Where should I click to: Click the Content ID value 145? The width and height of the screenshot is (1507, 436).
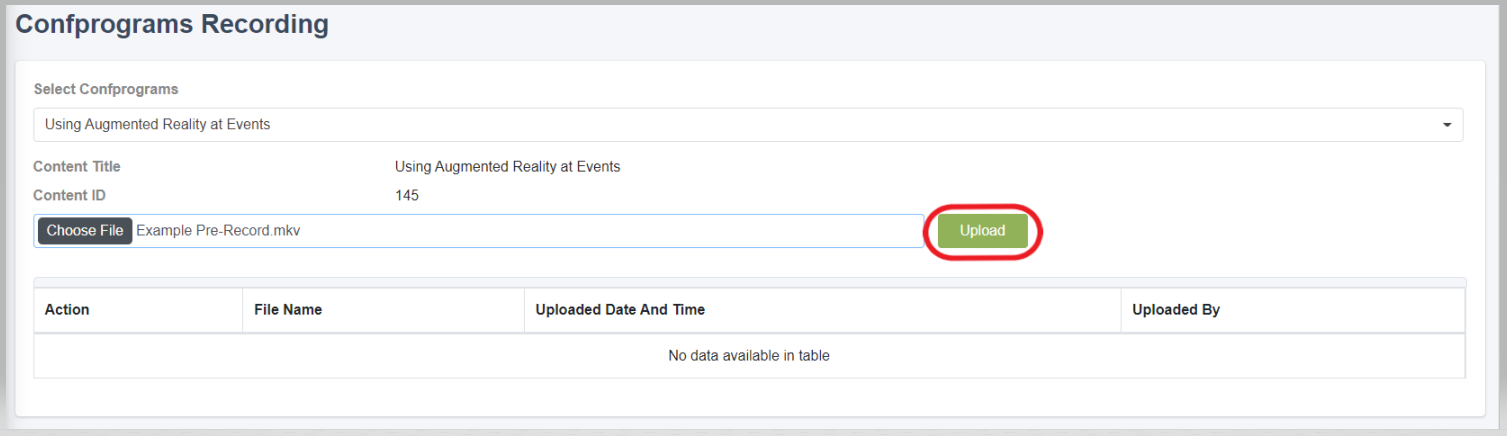pyautogui.click(x=407, y=196)
